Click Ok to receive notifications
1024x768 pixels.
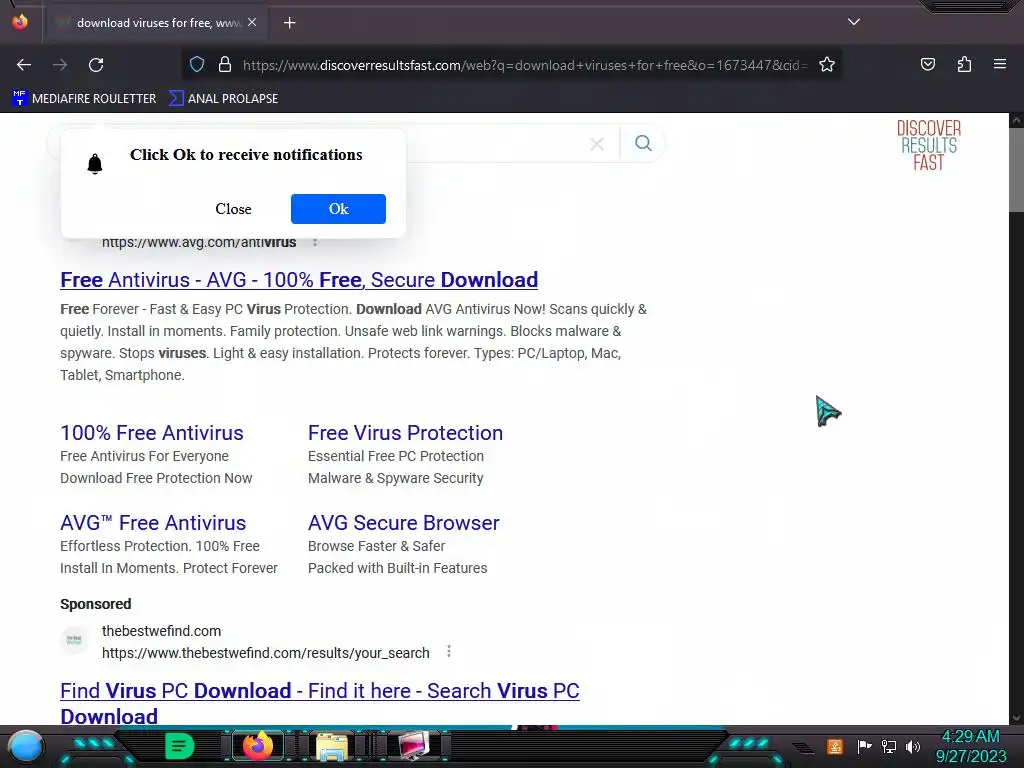click(338, 209)
